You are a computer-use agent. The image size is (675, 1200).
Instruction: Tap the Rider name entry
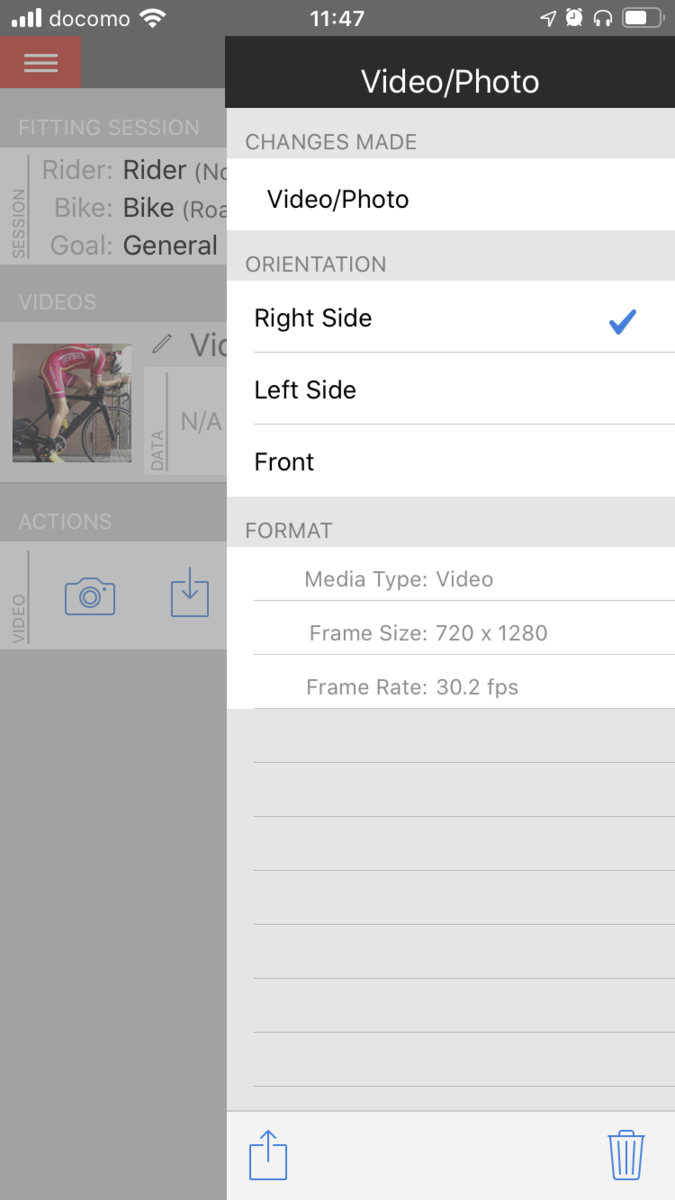click(x=155, y=170)
